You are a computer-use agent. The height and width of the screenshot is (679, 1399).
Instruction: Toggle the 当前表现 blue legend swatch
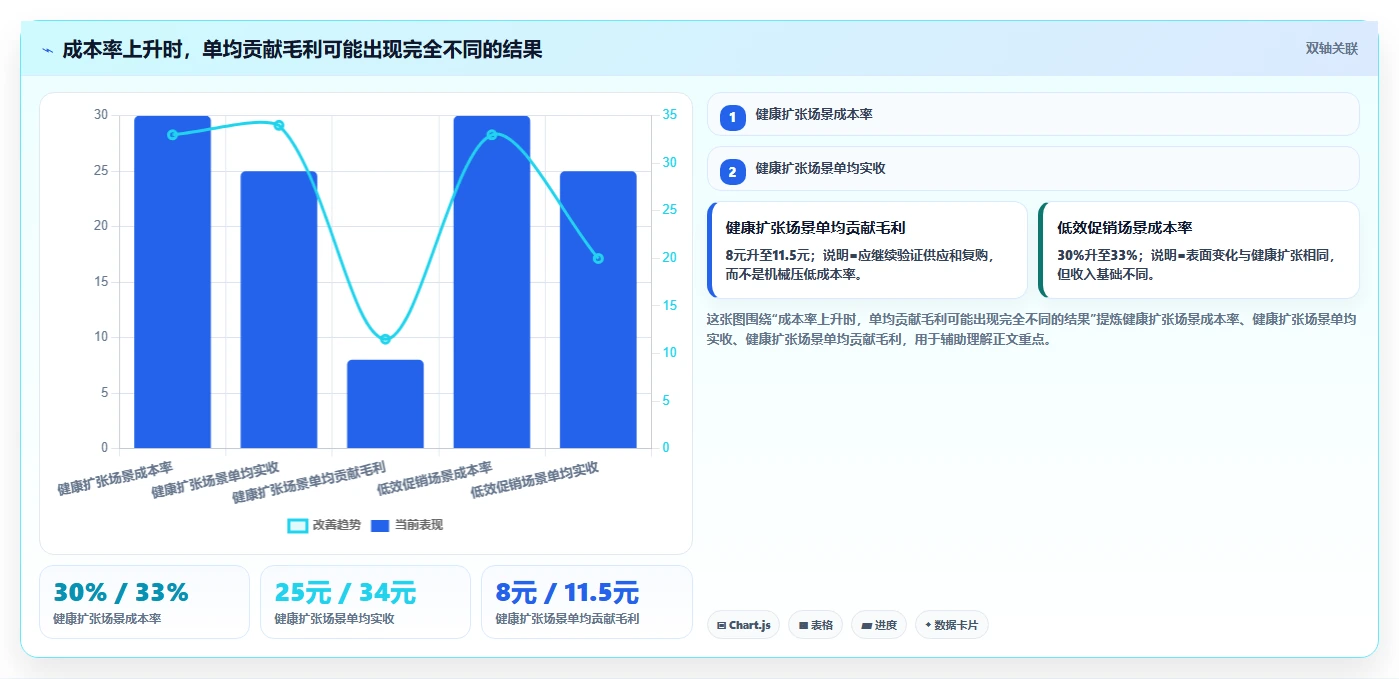pos(380,525)
